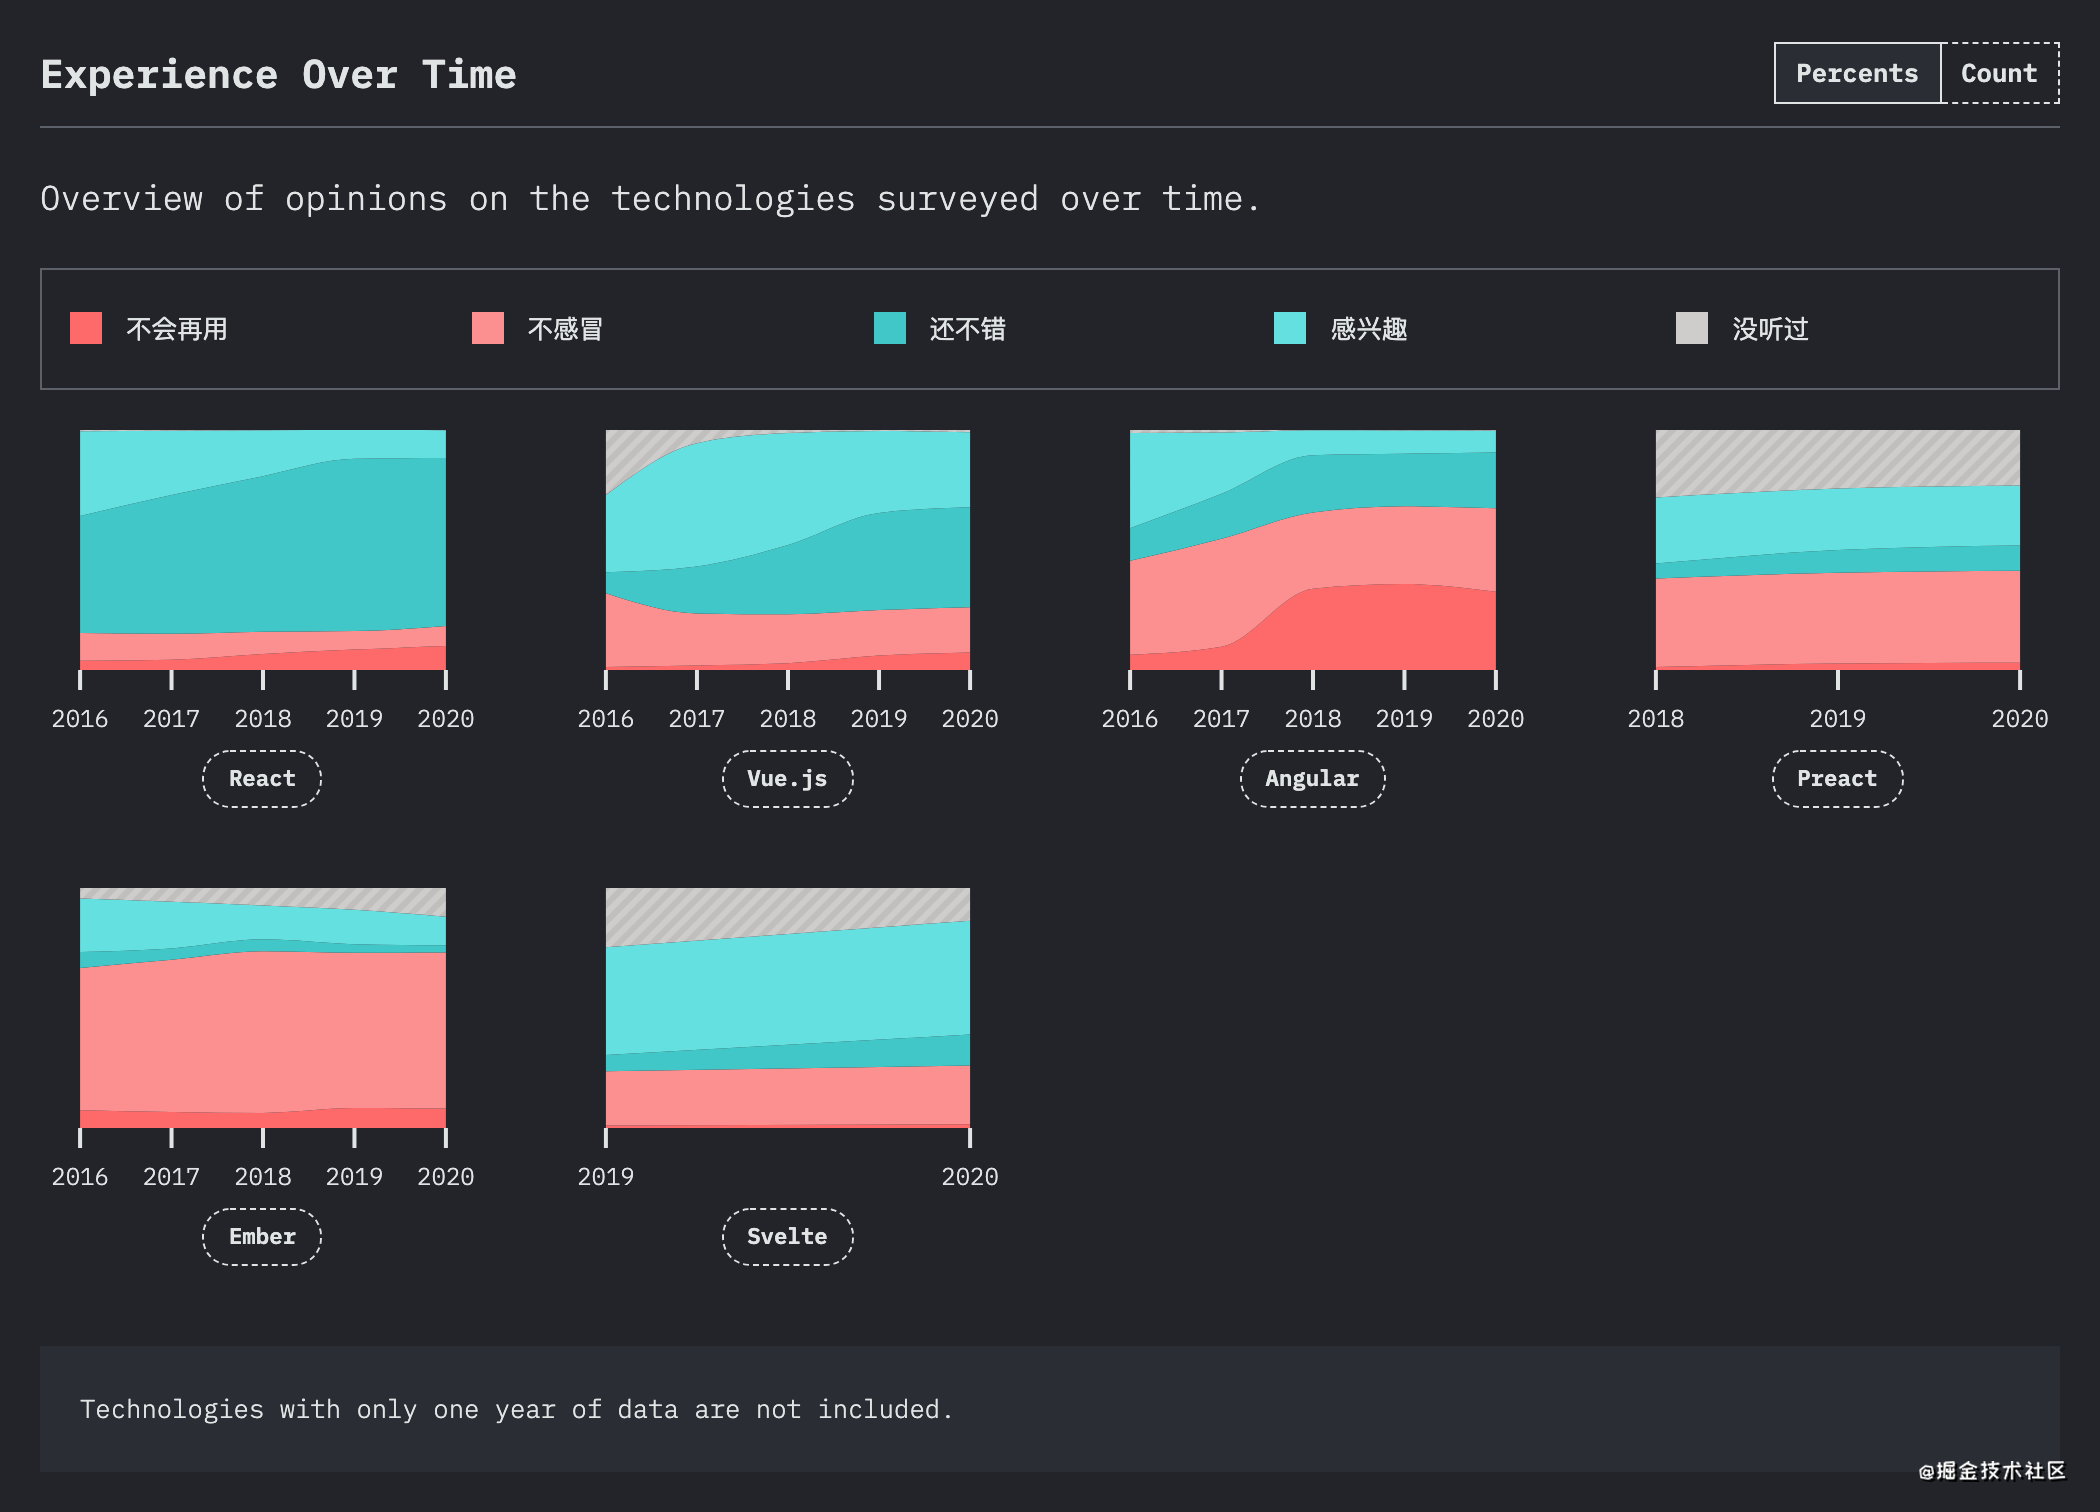Switch to the Percents view
Screen dimensions: 2100x1512
pos(1857,73)
